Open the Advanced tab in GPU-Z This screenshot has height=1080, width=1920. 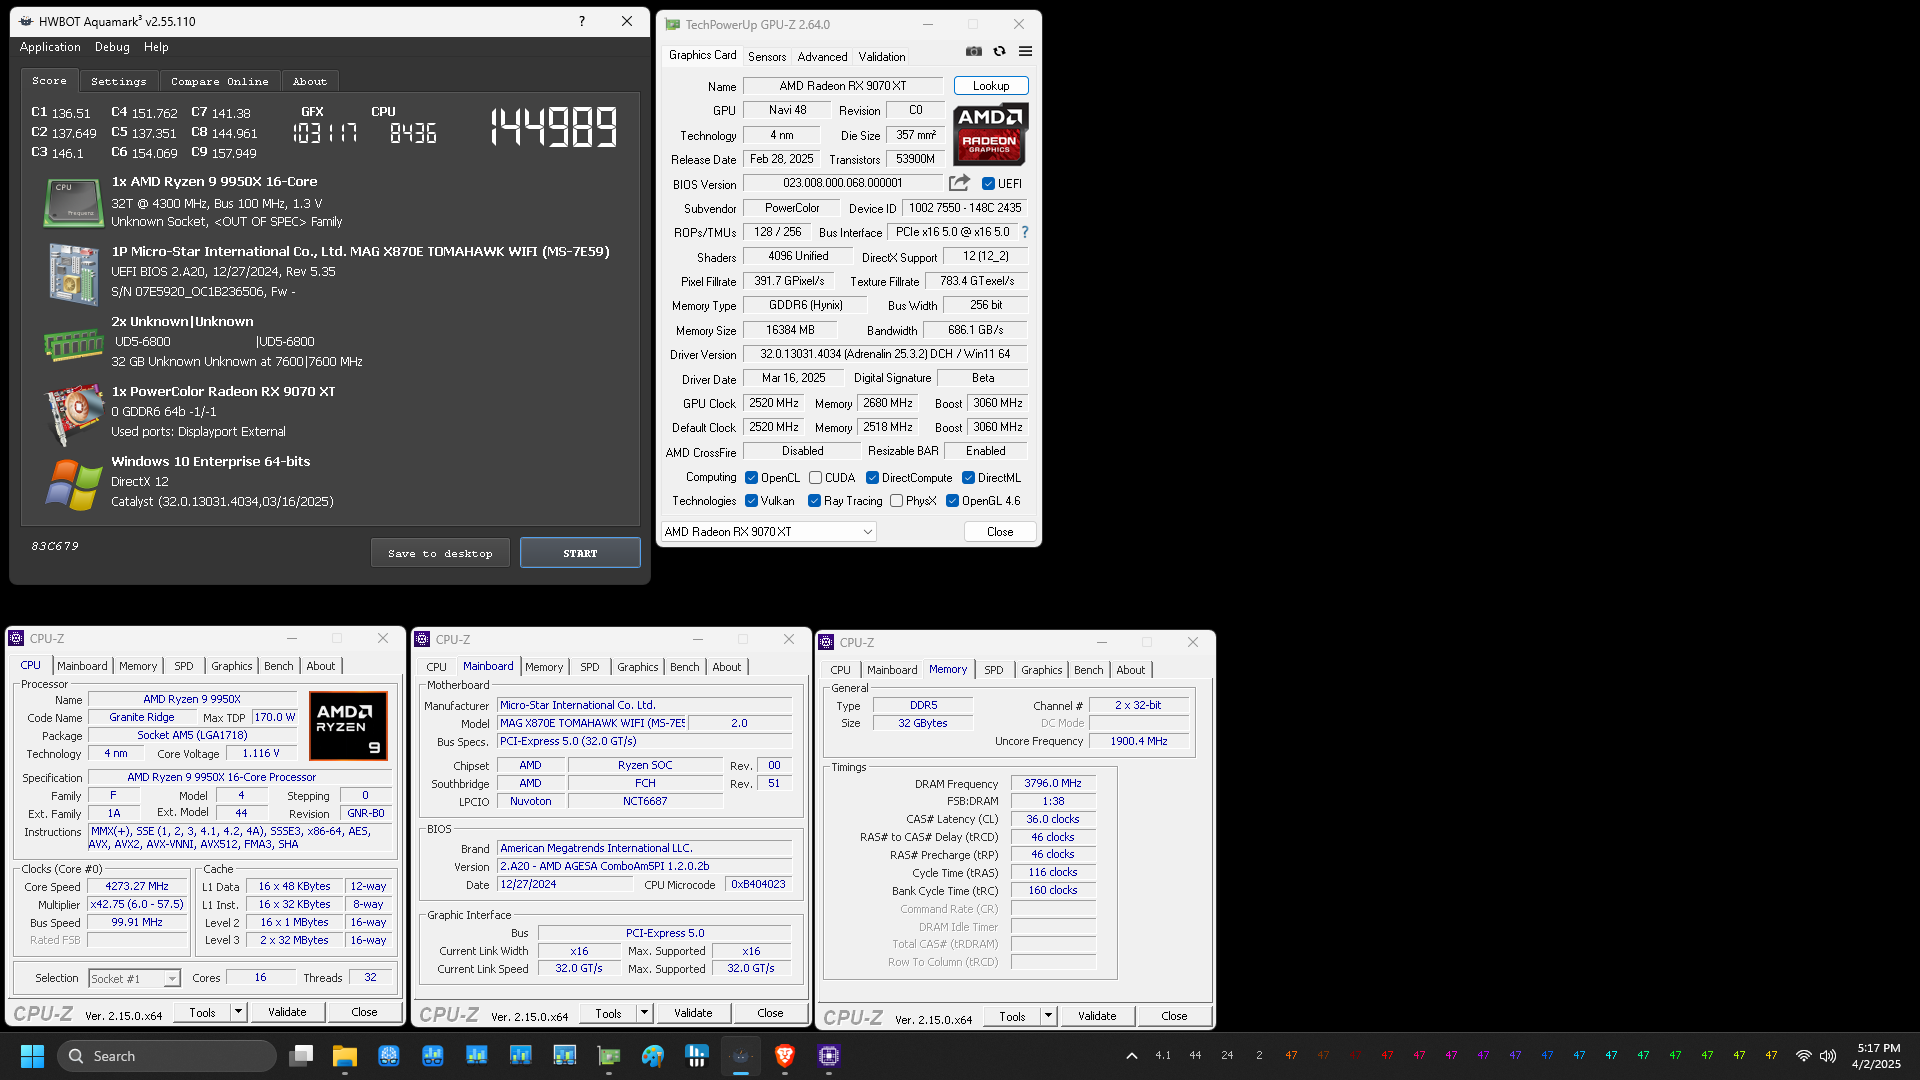click(x=822, y=57)
